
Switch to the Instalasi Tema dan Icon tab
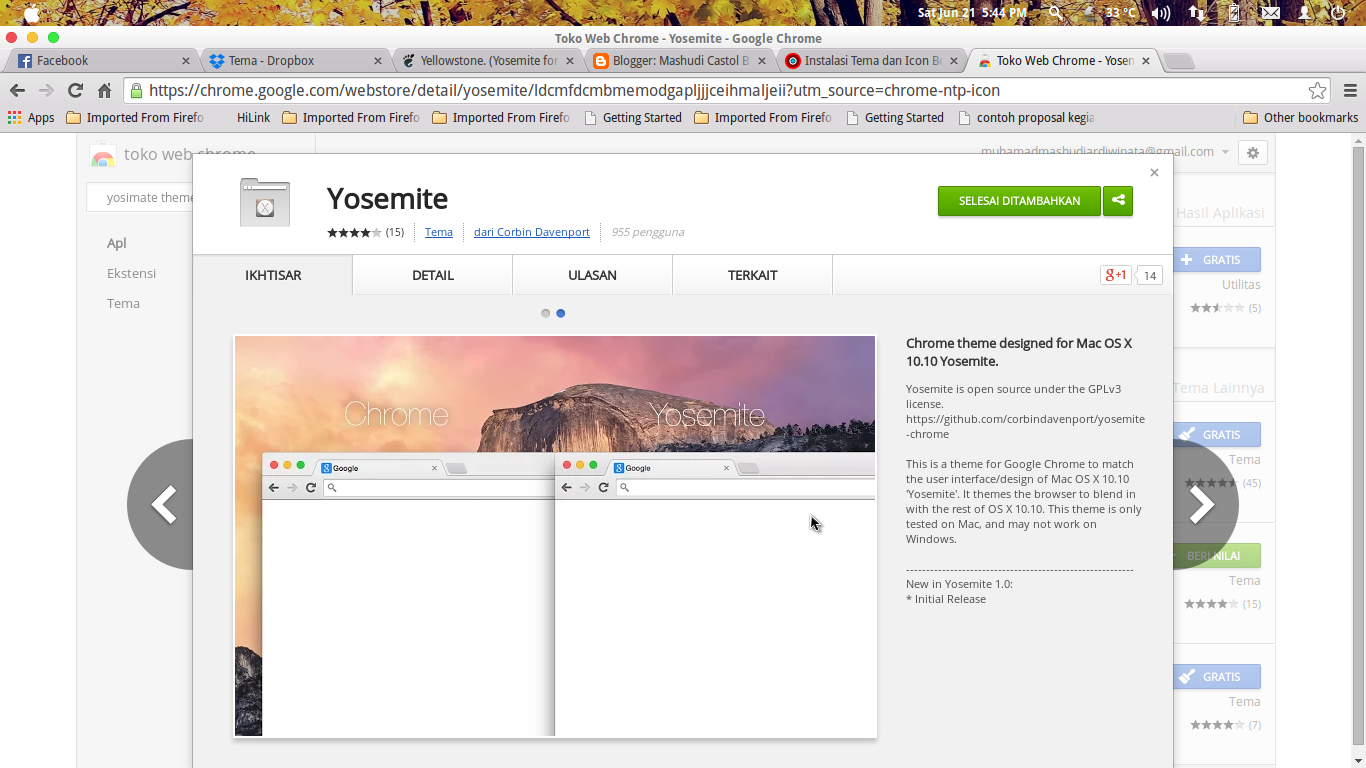pyautogui.click(x=871, y=61)
